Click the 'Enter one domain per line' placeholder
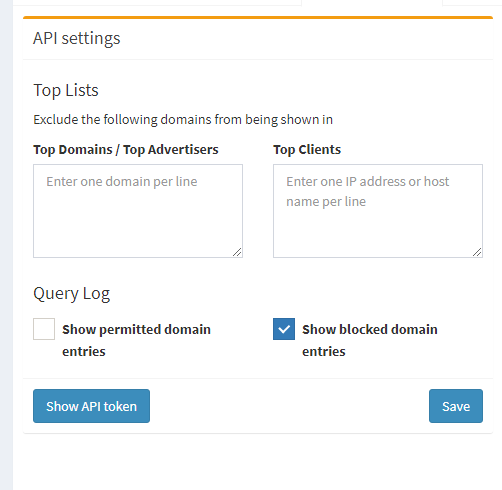The width and height of the screenshot is (502, 490). pyautogui.click(x=122, y=182)
